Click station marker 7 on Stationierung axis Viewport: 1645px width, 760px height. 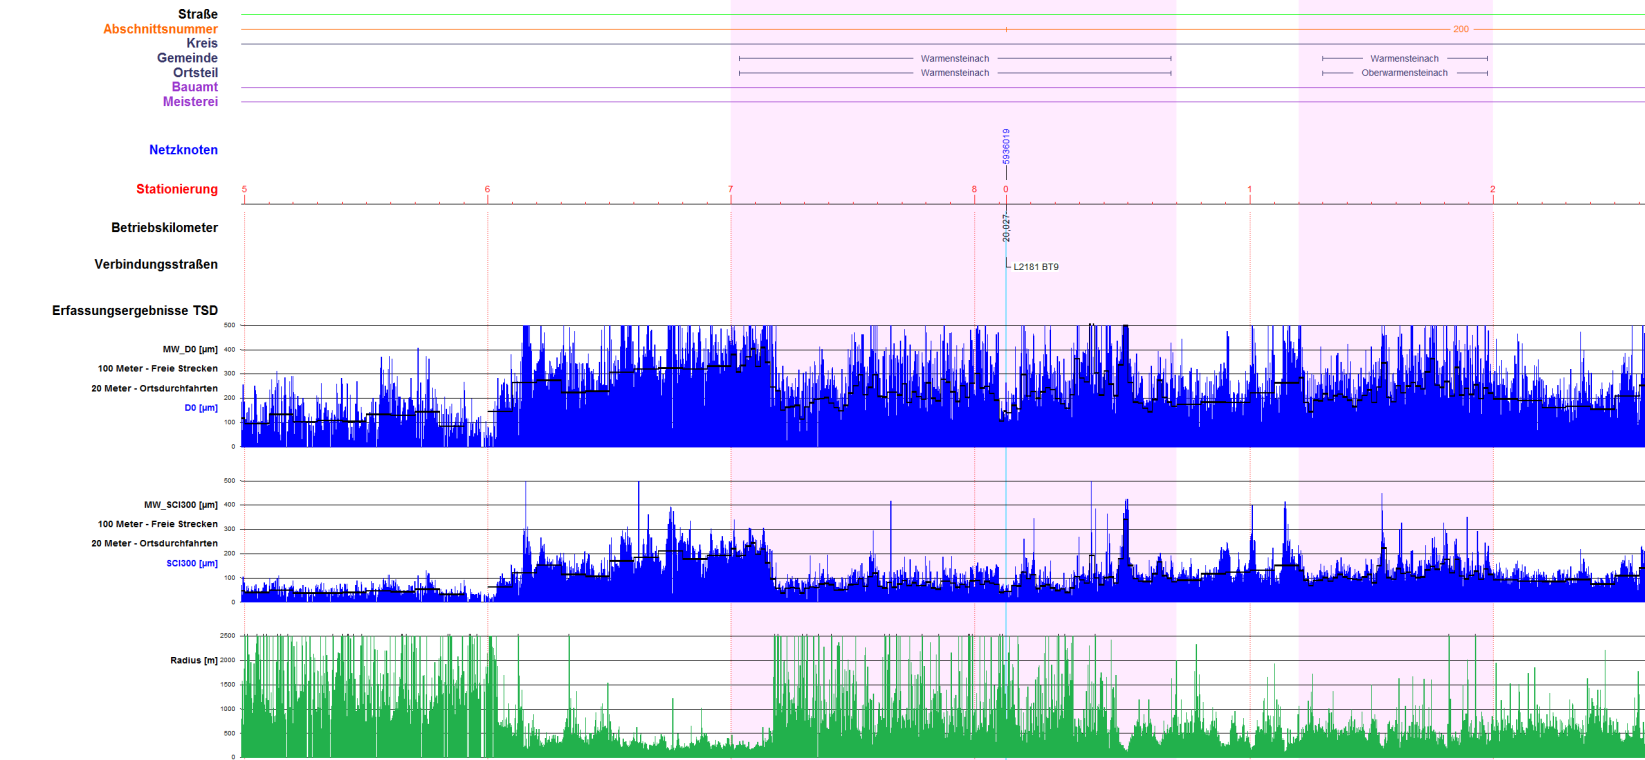(x=730, y=189)
